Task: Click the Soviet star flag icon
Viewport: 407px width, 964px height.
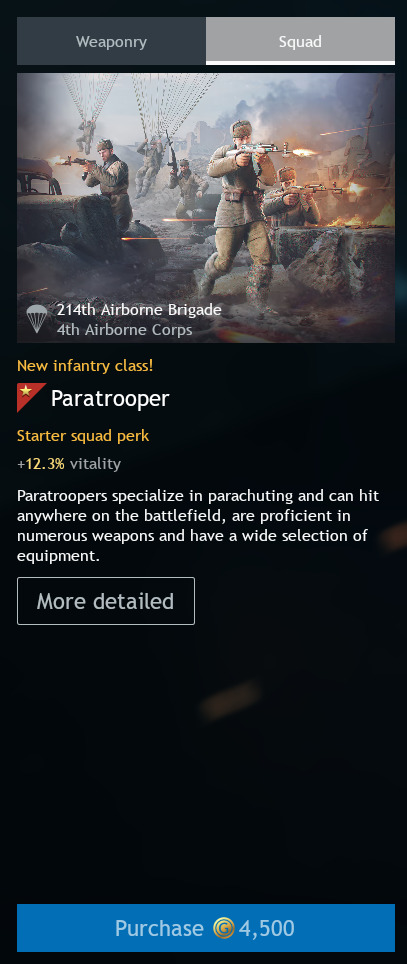Action: pos(31,398)
